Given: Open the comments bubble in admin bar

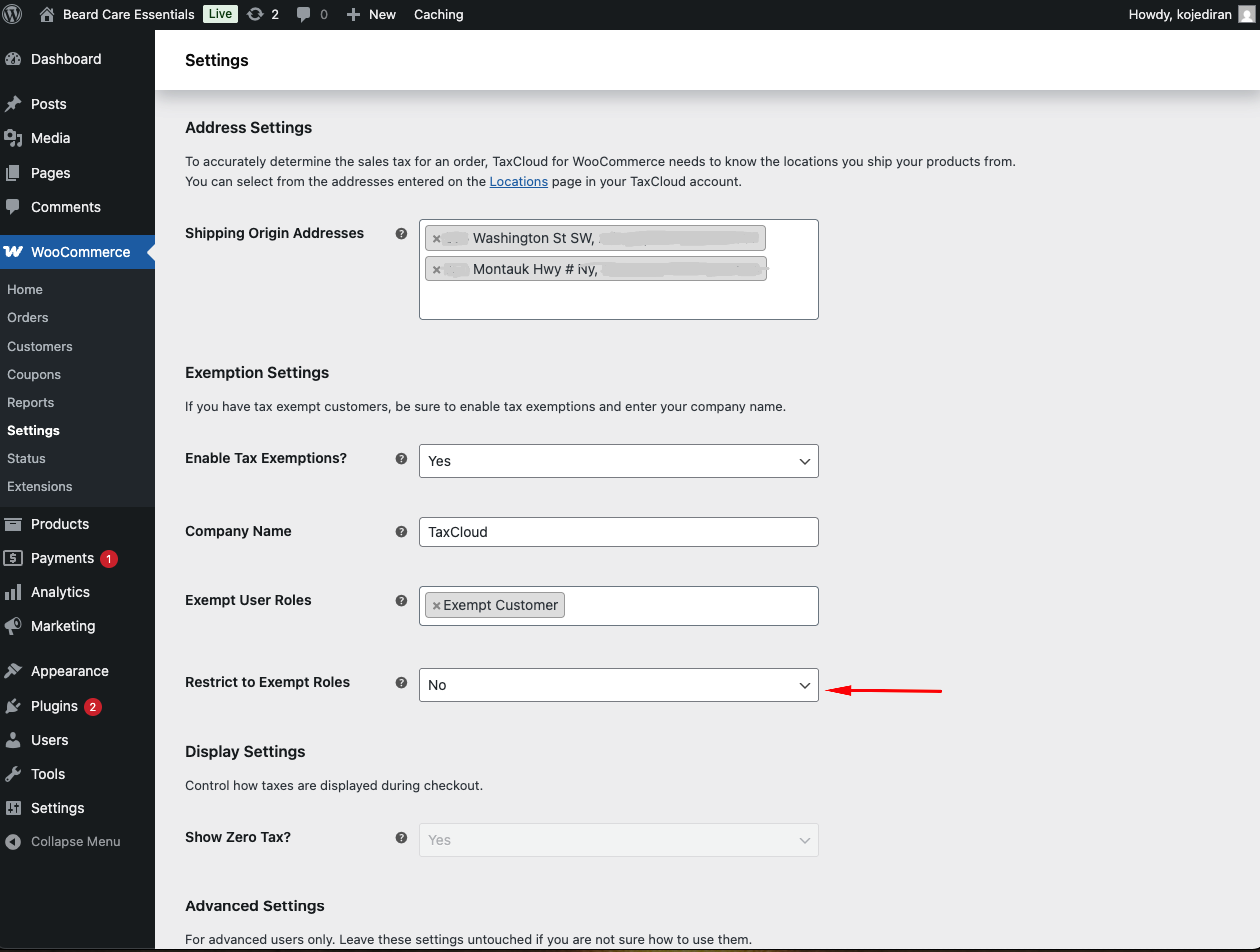Looking at the screenshot, I should point(304,14).
